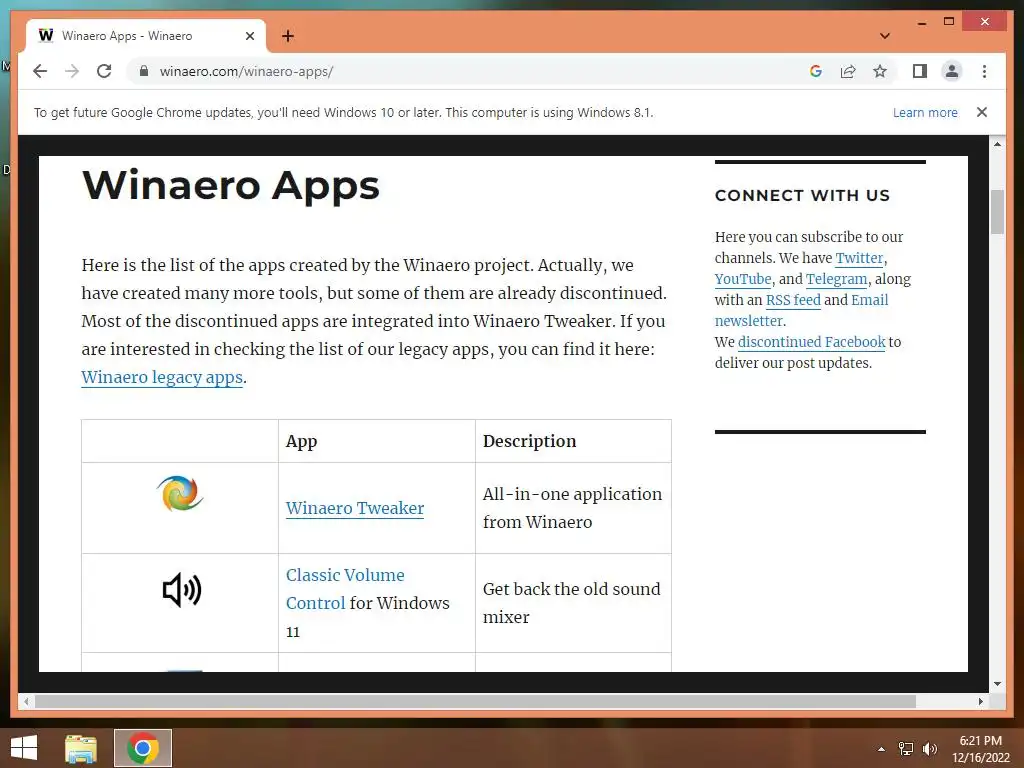
Task: Open the Winaero Tweaker link
Action: click(355, 508)
